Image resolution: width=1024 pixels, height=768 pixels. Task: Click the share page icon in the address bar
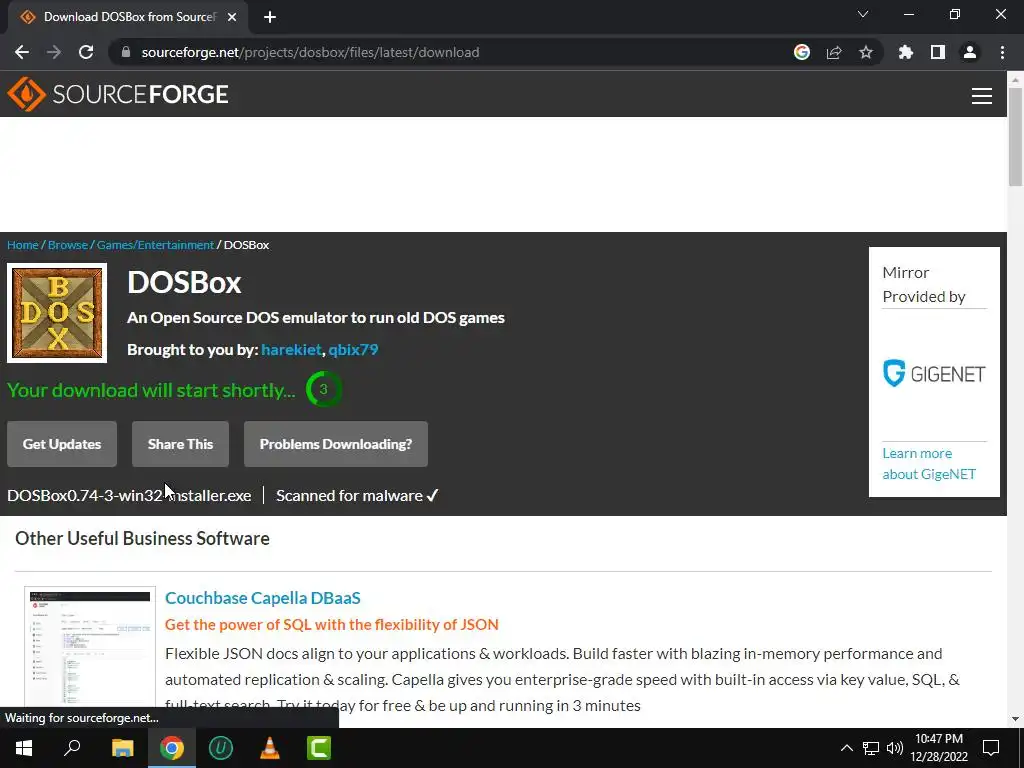click(834, 52)
